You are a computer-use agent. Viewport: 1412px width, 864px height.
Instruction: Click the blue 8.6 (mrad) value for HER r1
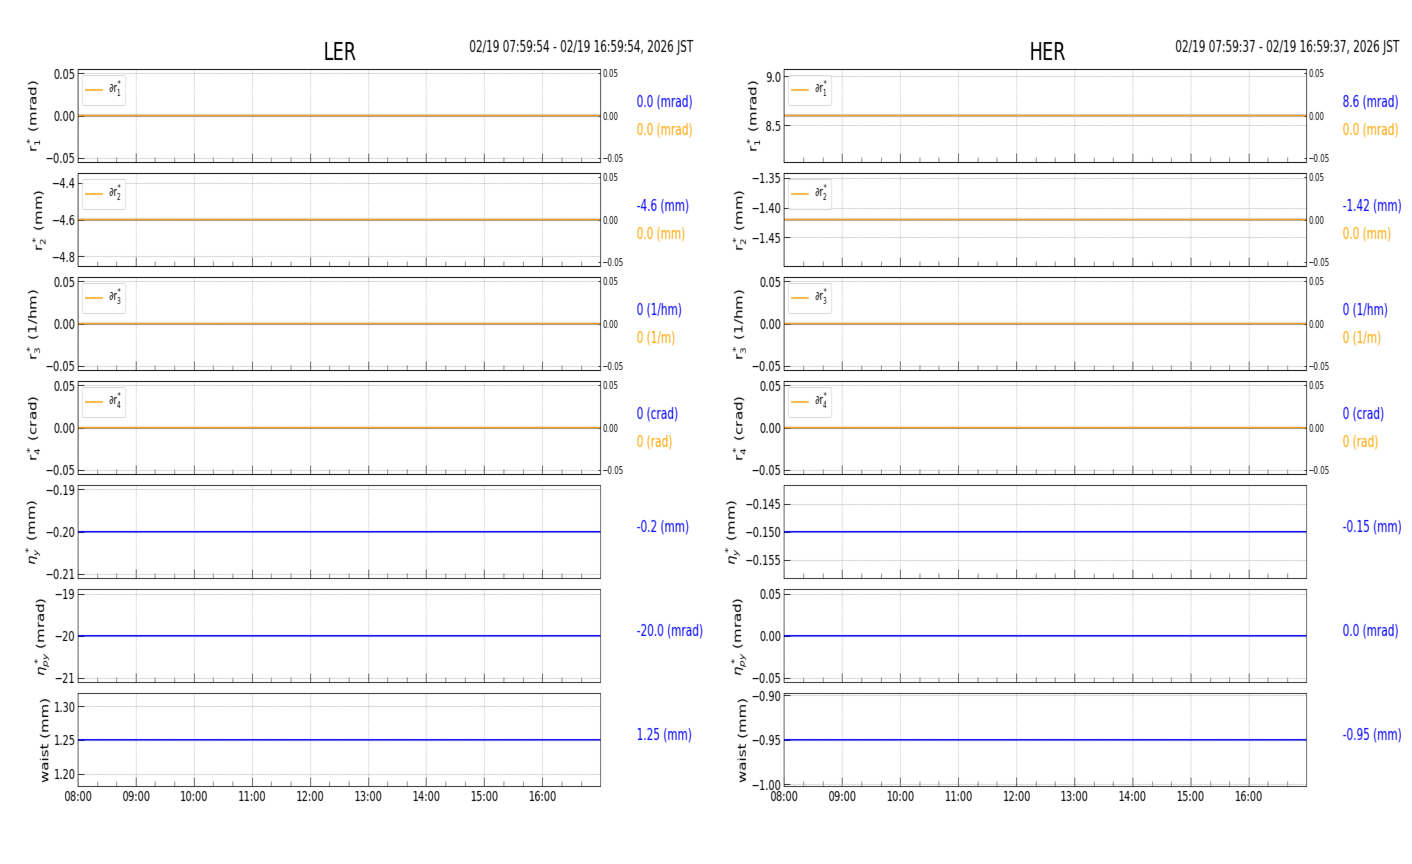click(x=1370, y=102)
